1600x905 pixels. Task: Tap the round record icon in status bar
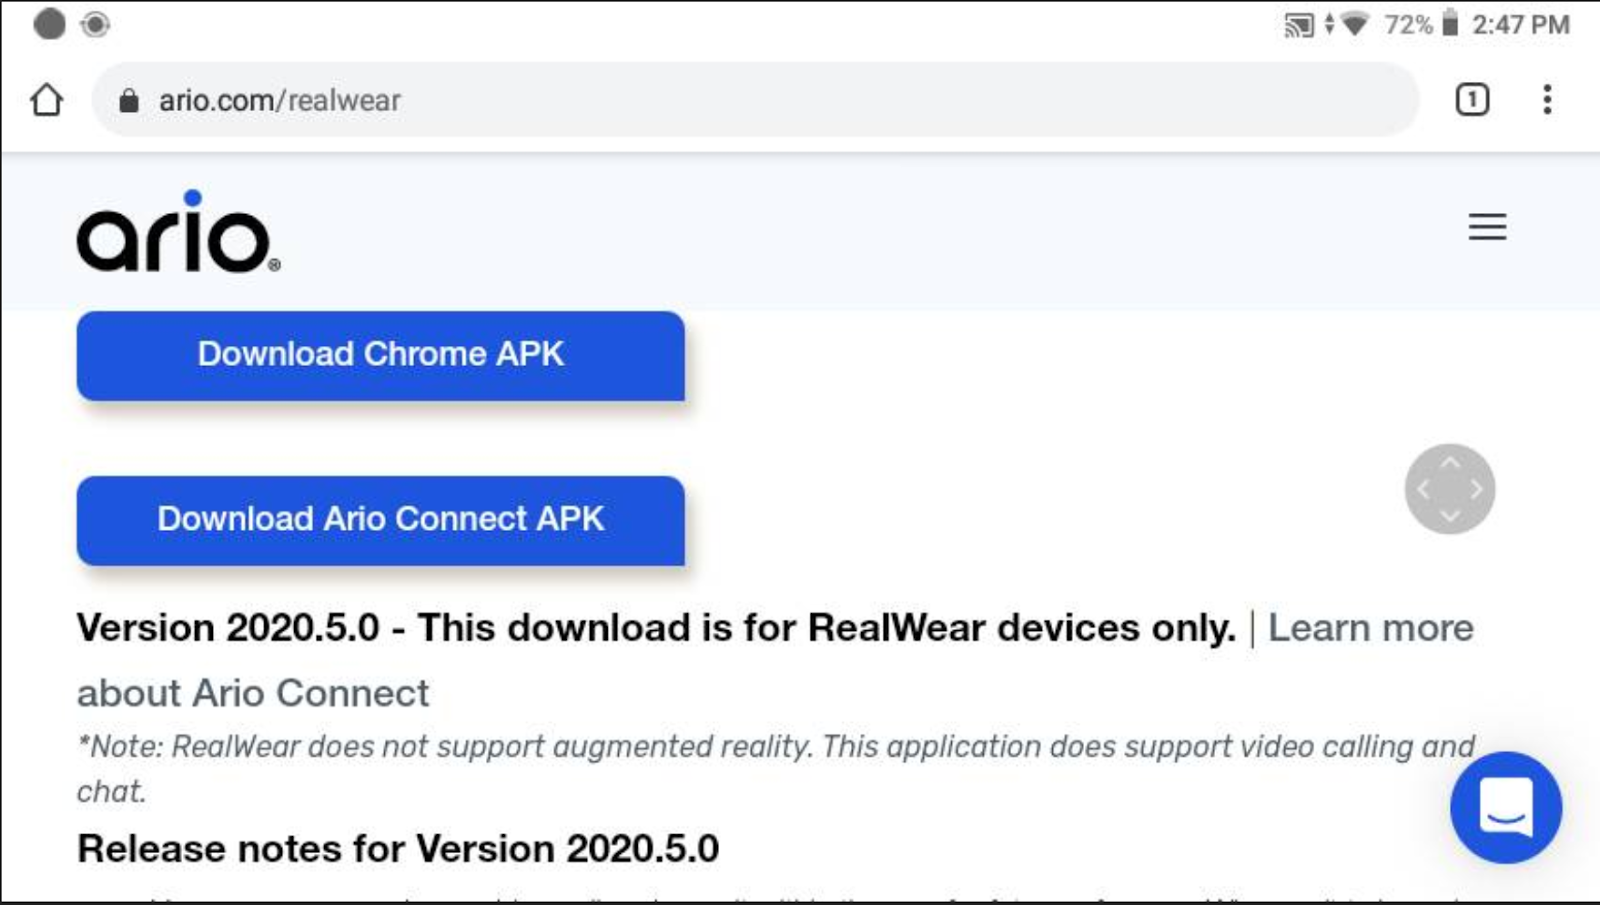[95, 24]
